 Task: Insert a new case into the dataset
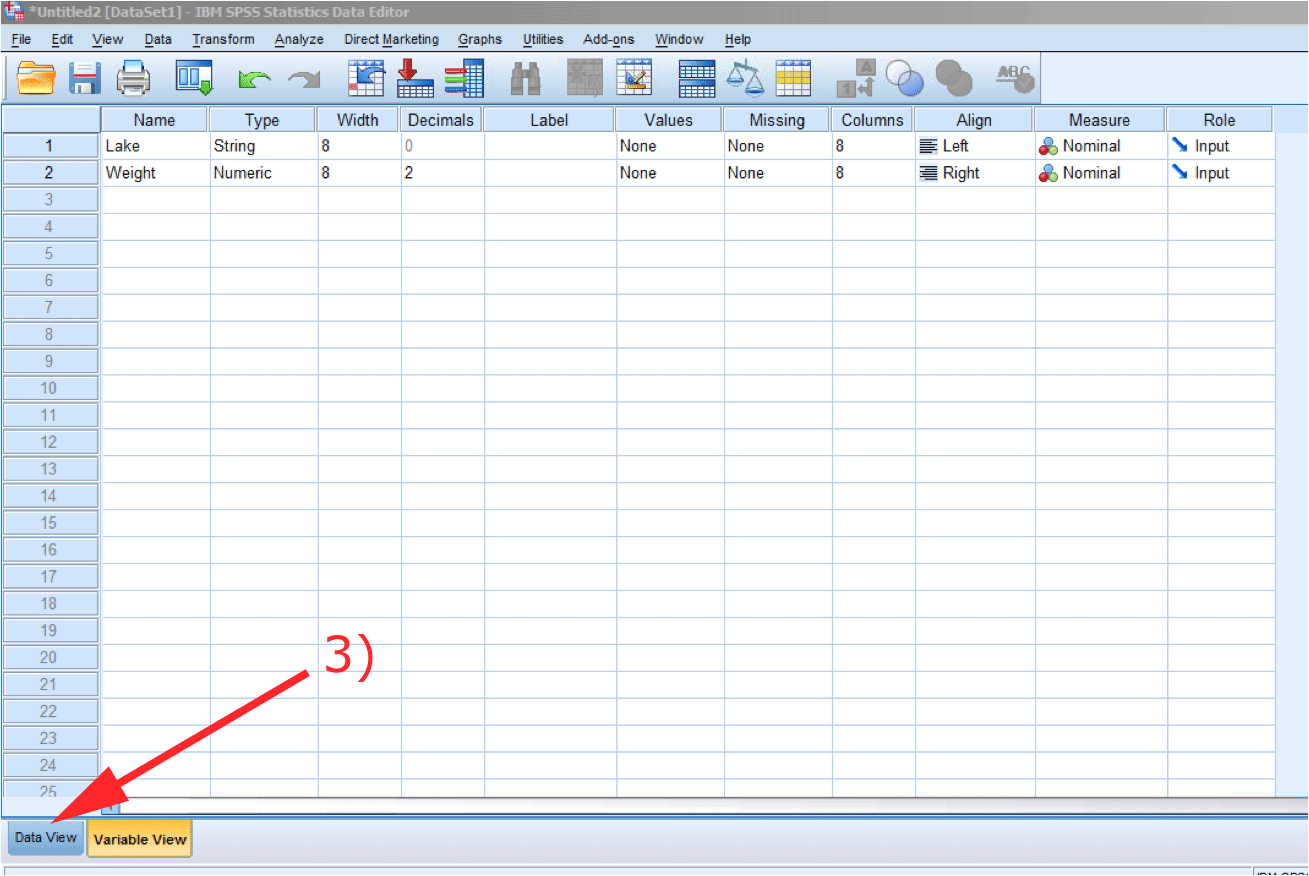[415, 77]
